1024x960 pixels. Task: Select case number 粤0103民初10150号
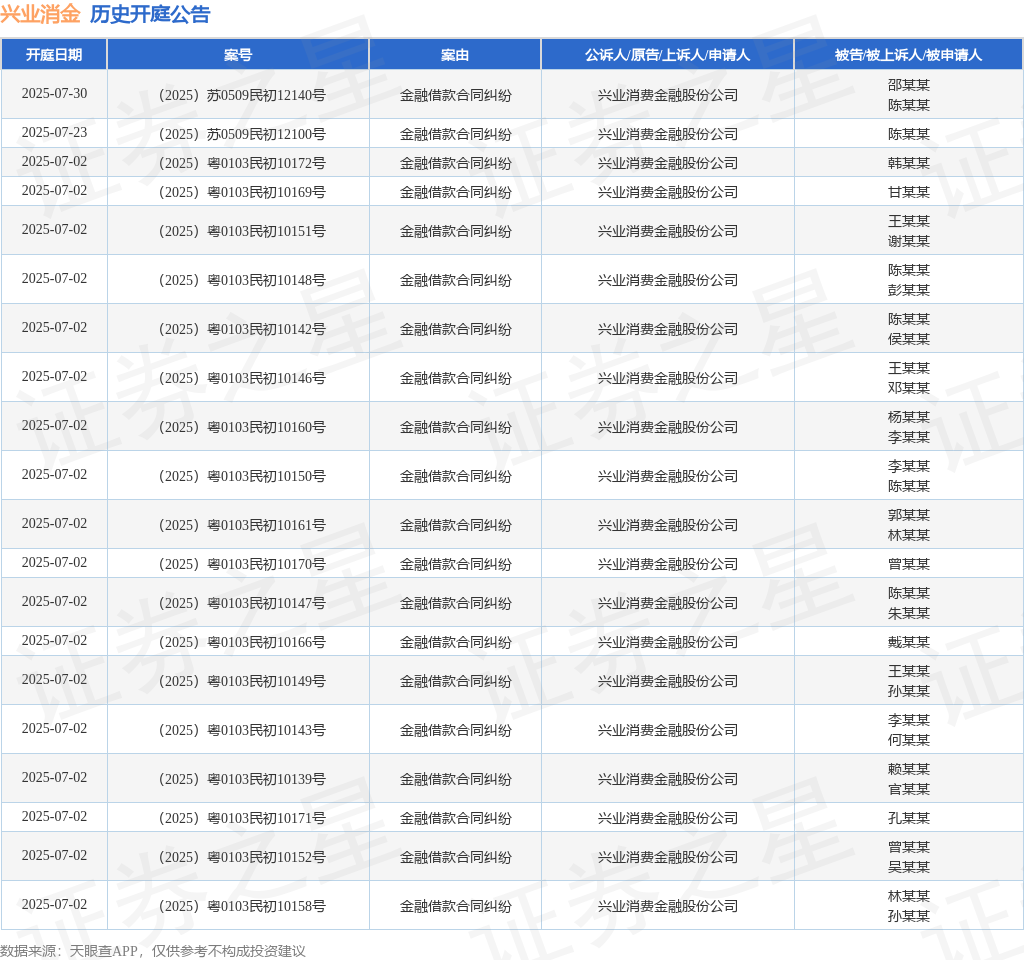coord(242,476)
